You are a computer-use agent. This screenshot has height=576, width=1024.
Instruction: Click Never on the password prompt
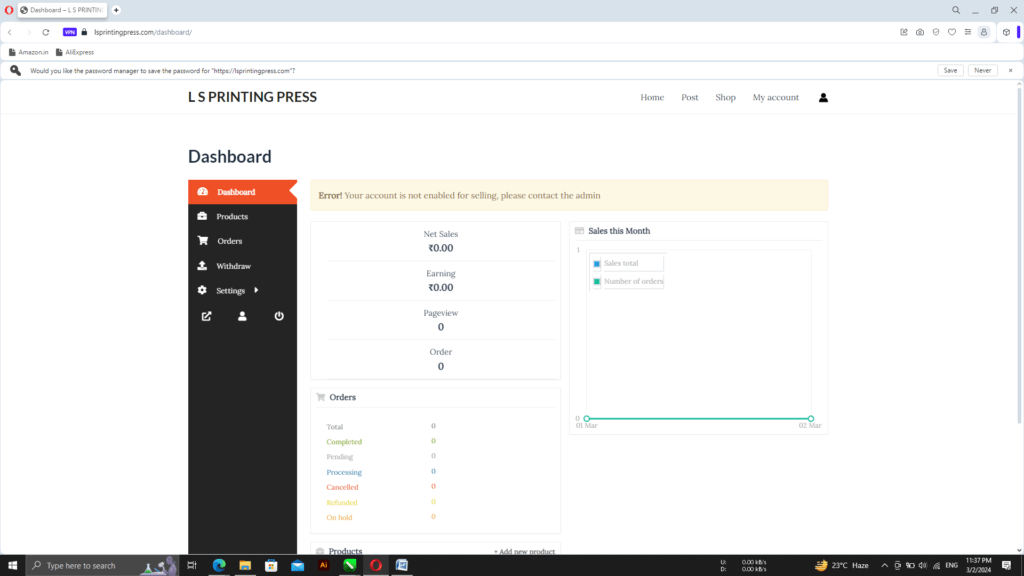click(x=982, y=71)
